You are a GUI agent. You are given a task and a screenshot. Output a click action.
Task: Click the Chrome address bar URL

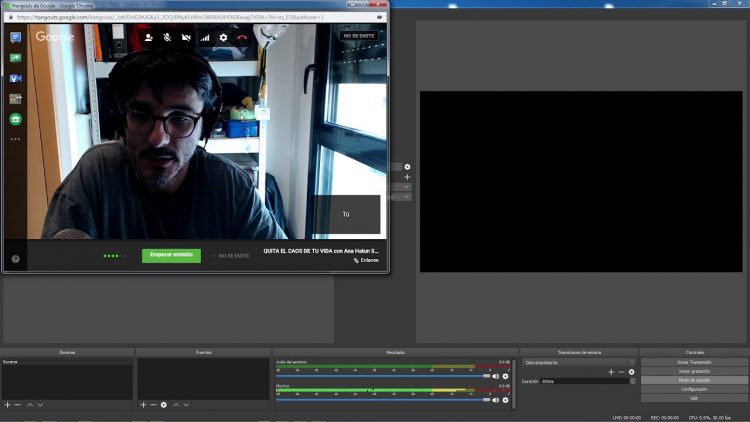click(170, 17)
